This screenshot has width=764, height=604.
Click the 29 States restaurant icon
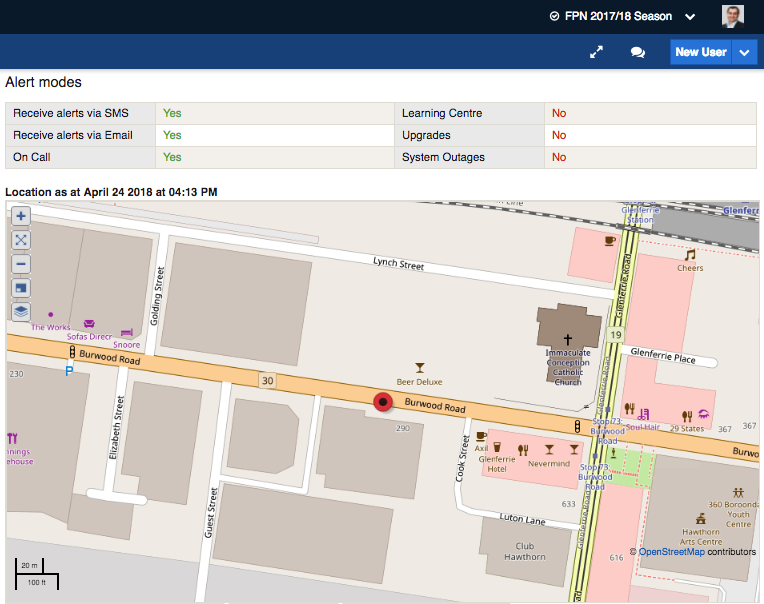coord(687,416)
